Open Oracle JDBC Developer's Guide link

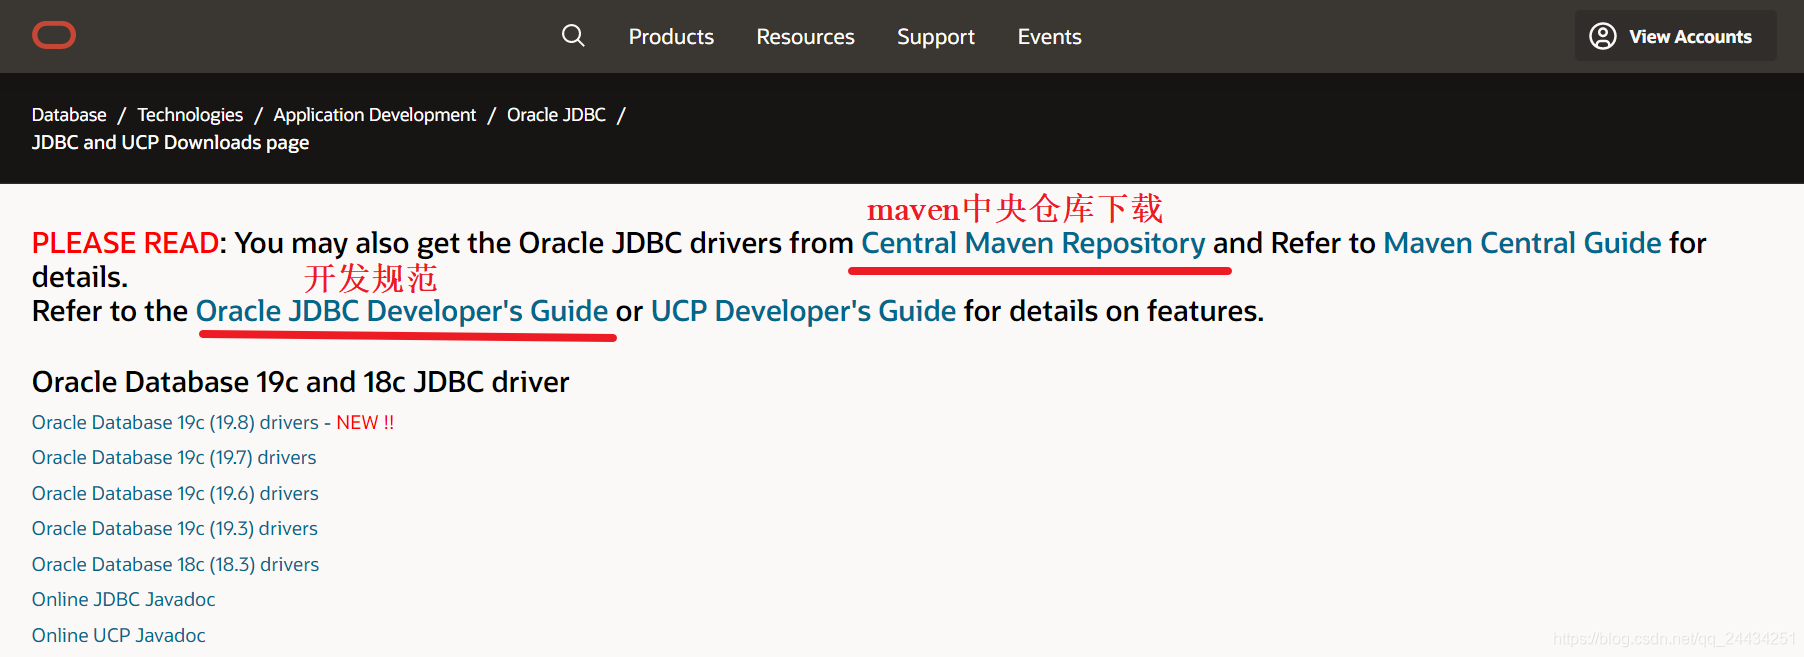(x=402, y=311)
